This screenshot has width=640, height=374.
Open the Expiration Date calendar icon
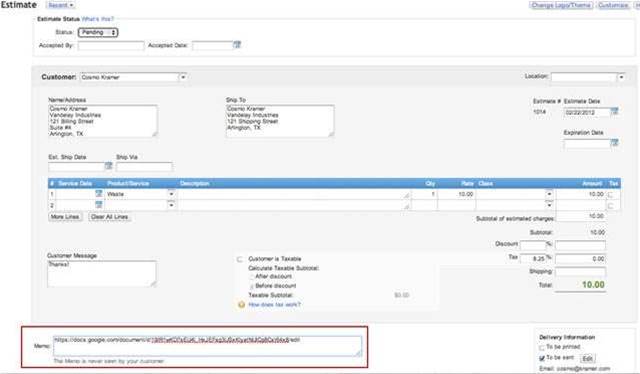[614, 142]
